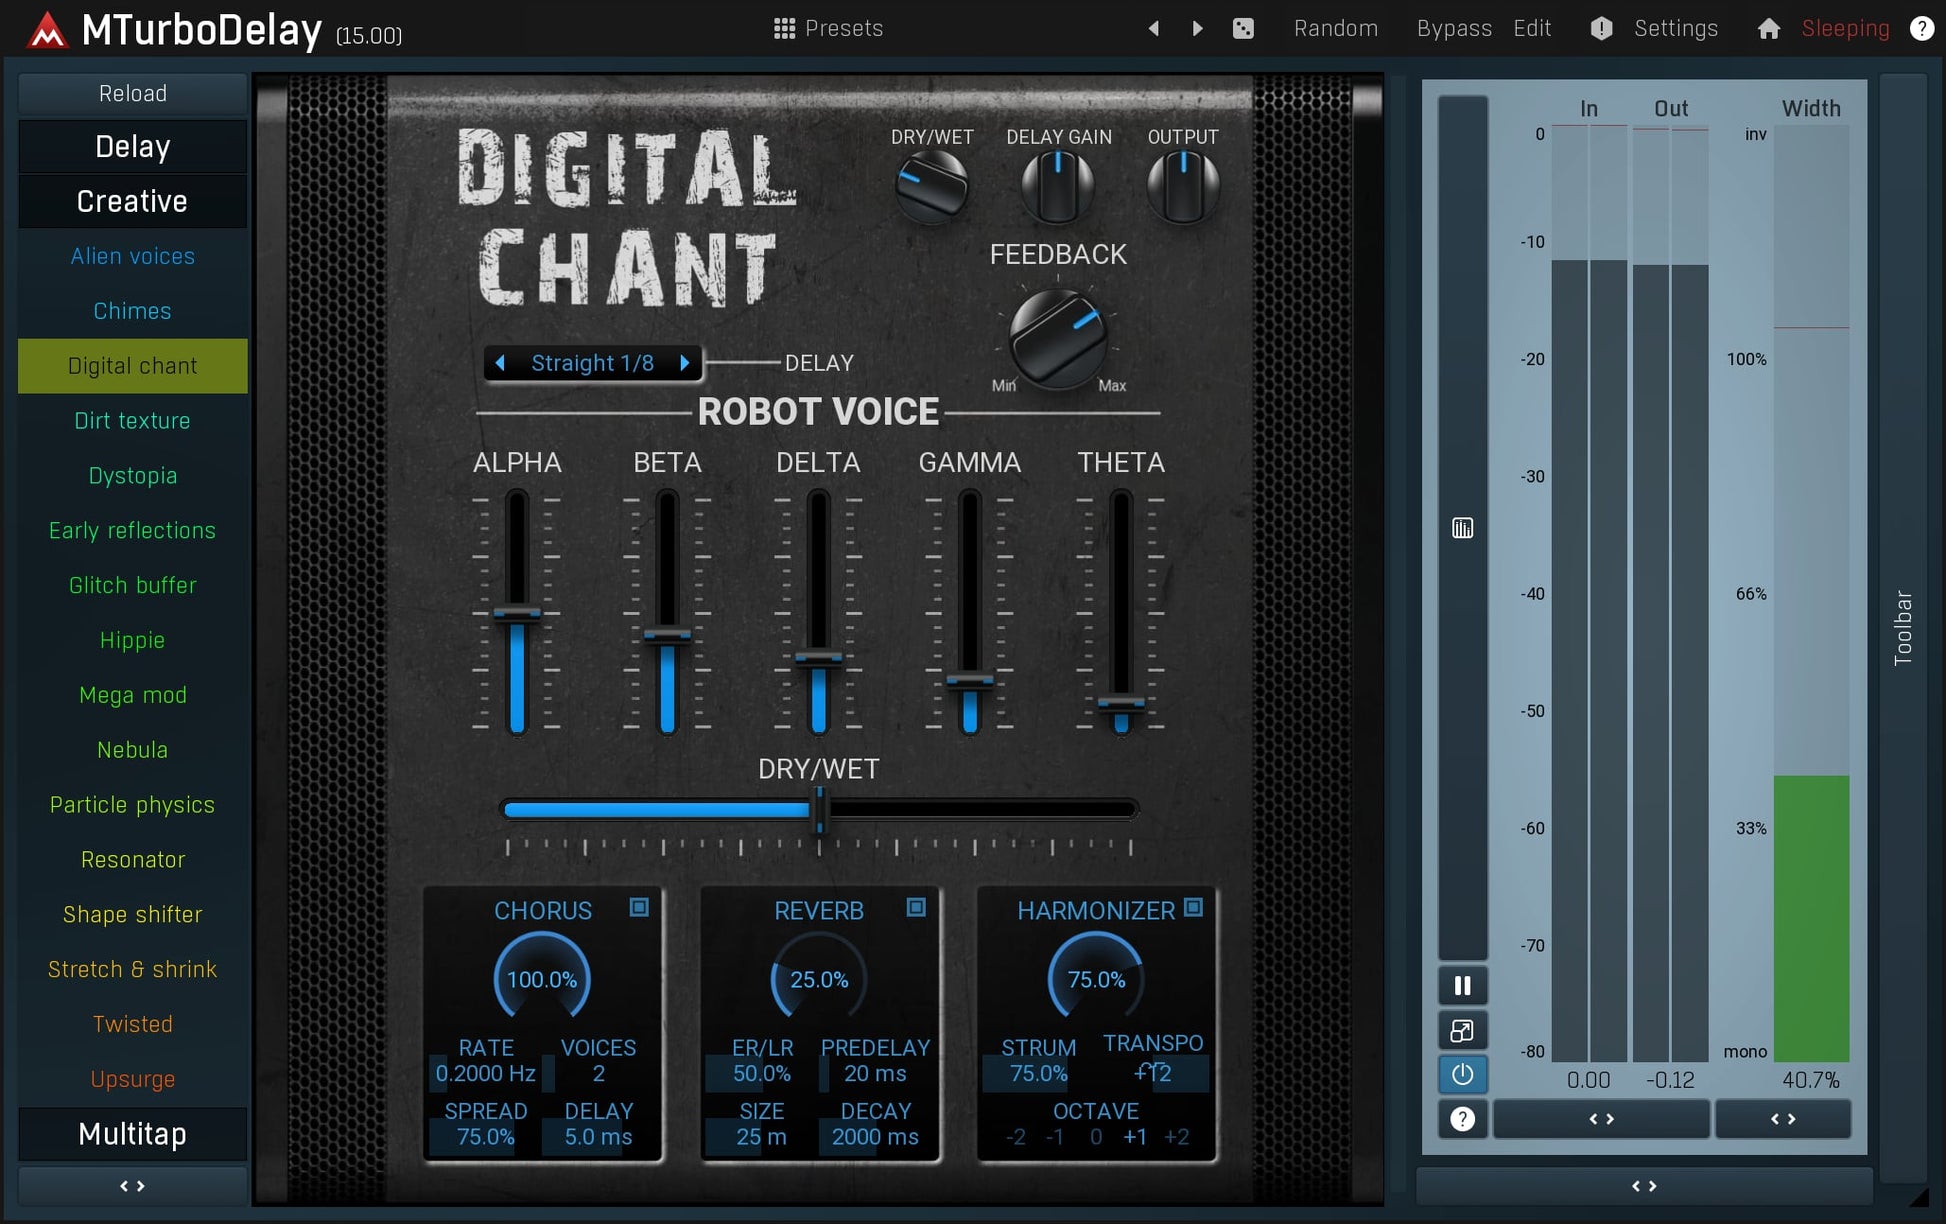Click the home icon in top bar

(x=1768, y=28)
